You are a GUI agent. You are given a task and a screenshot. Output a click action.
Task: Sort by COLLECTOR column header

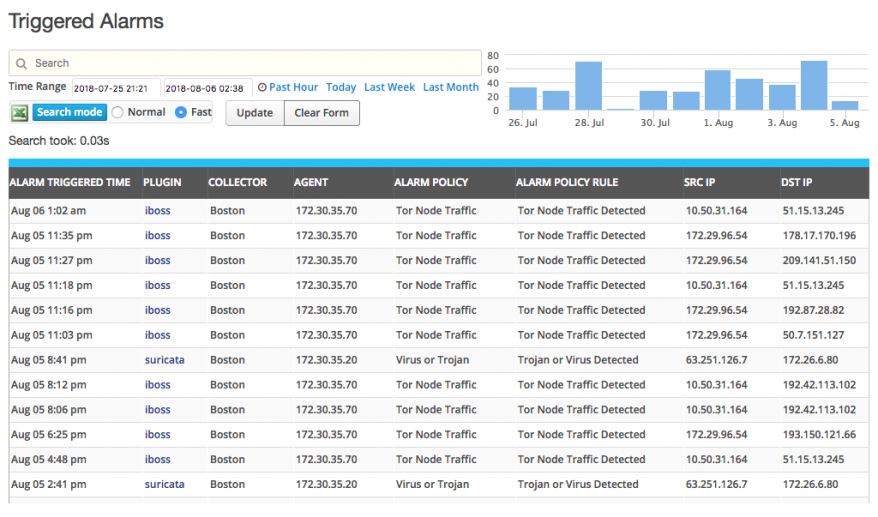(x=237, y=183)
